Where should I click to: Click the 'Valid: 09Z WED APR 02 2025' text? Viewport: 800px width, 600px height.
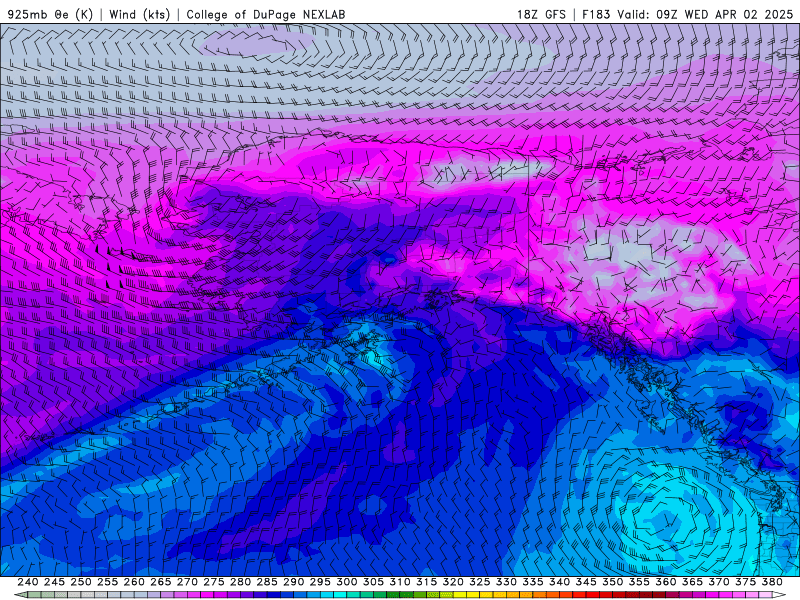click(x=705, y=14)
